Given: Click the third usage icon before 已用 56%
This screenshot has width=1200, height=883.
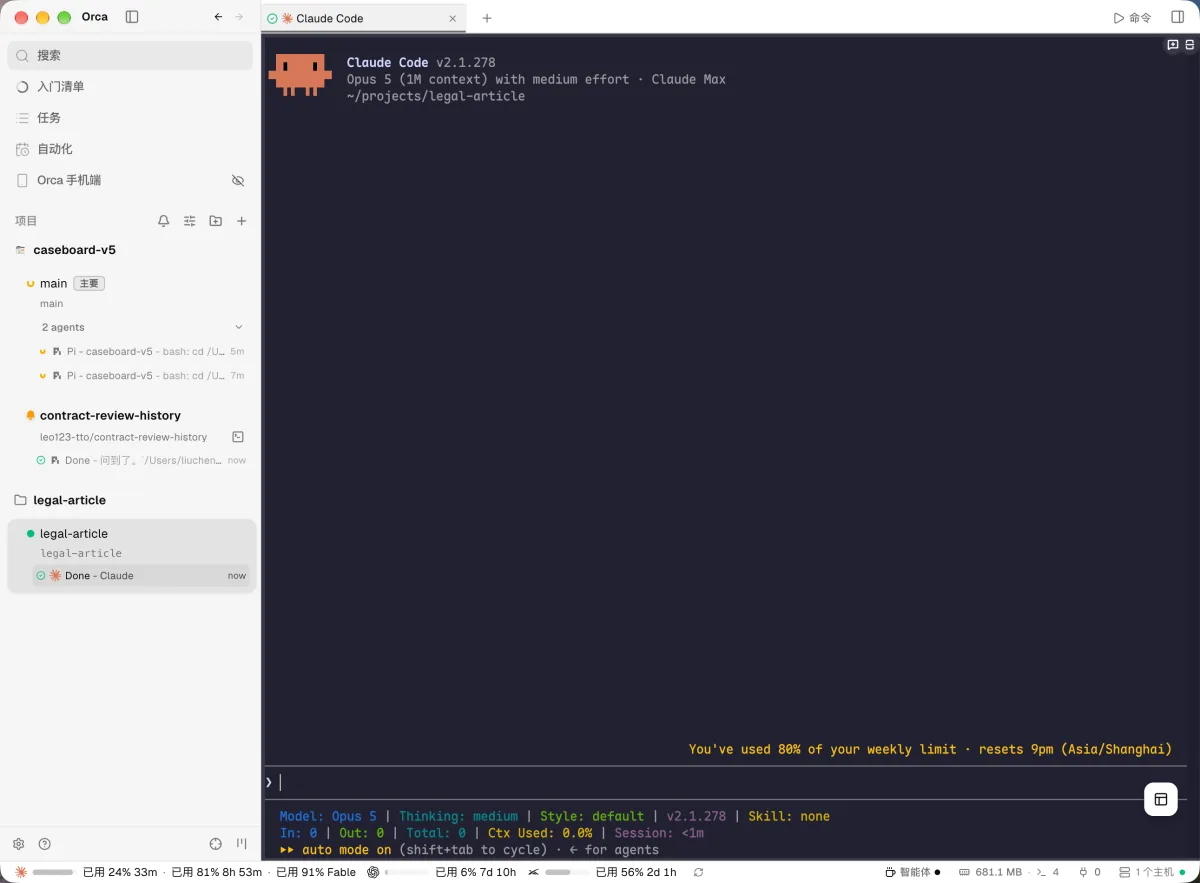Looking at the screenshot, I should pyautogui.click(x=534, y=872).
